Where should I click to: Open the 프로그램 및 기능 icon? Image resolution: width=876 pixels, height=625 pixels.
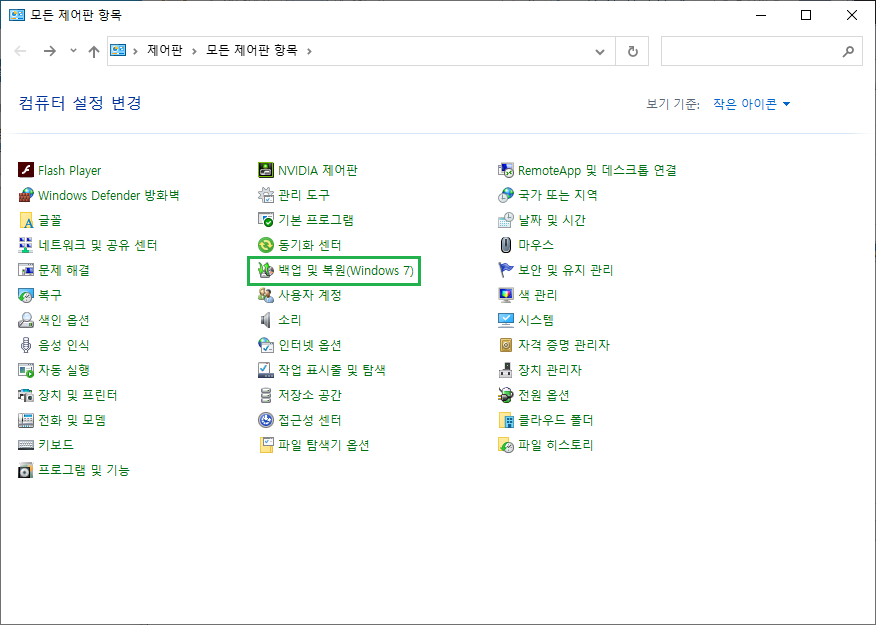[x=26, y=470]
